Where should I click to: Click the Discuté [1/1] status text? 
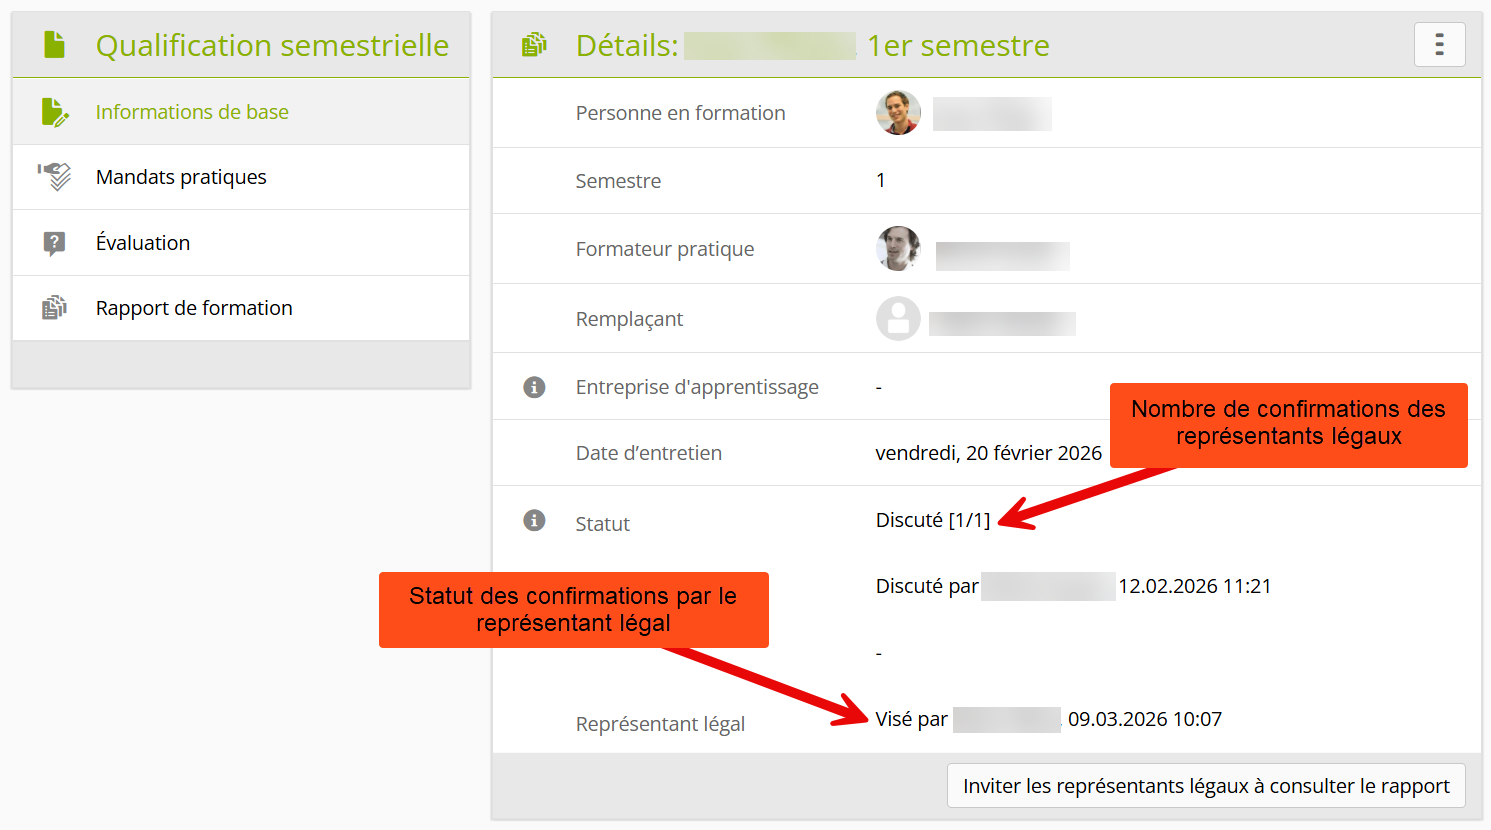pos(932,520)
